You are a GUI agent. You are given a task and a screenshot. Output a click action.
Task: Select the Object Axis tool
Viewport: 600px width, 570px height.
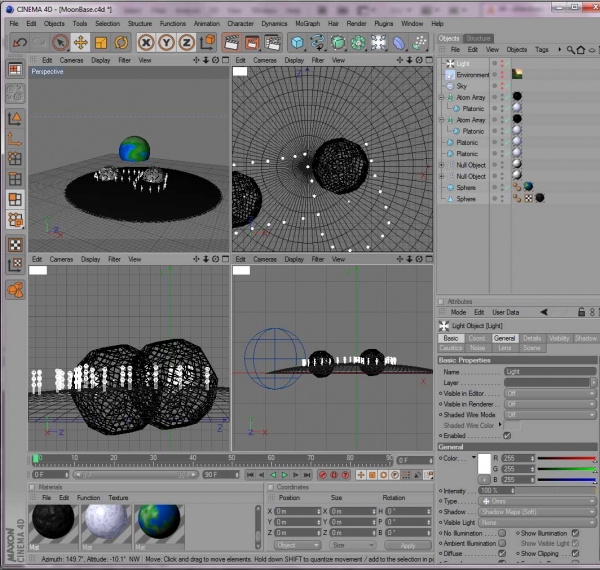point(15,139)
